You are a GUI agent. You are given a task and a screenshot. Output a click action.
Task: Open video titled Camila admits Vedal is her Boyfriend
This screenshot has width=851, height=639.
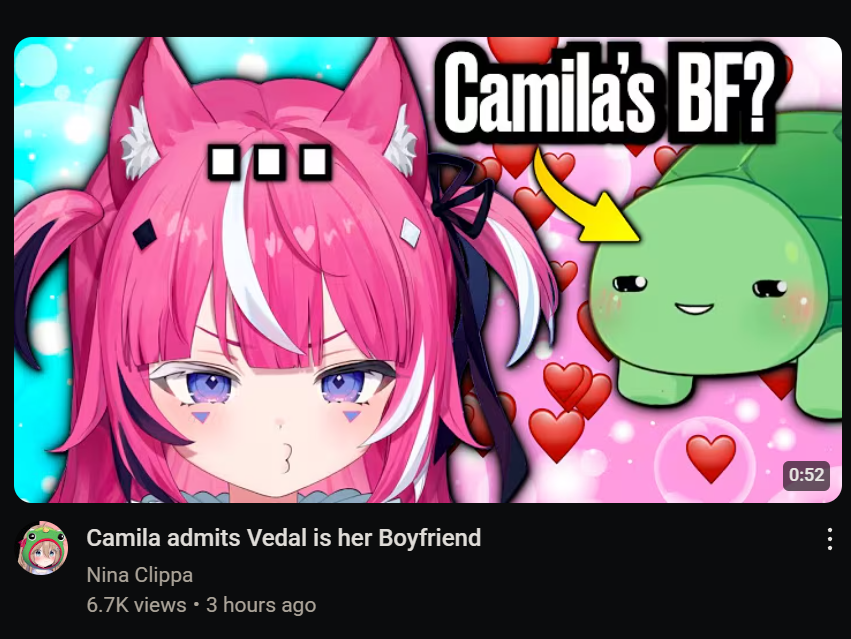[x=283, y=538]
